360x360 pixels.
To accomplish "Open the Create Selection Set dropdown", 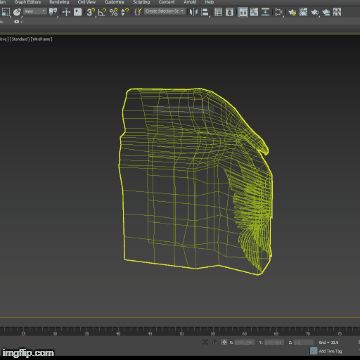I will pos(165,11).
